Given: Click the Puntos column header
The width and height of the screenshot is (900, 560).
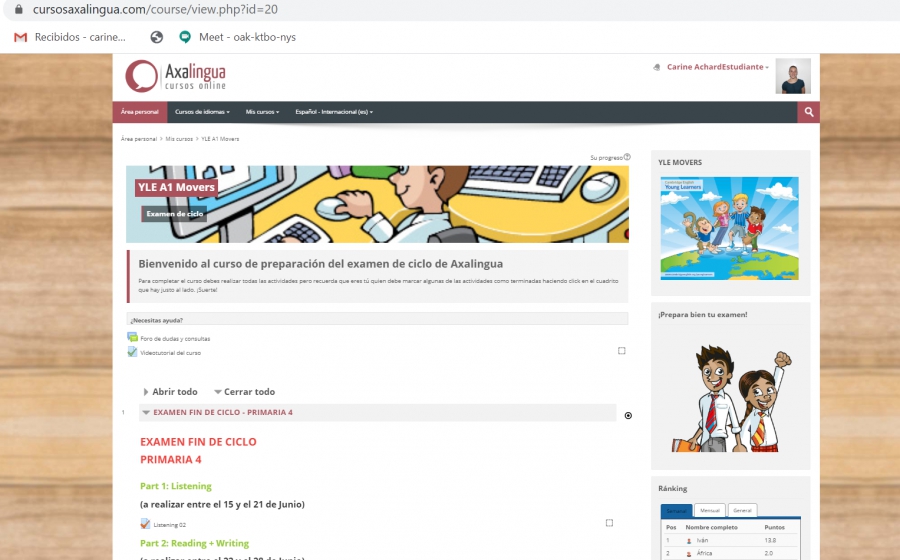Looking at the screenshot, I should (774, 527).
